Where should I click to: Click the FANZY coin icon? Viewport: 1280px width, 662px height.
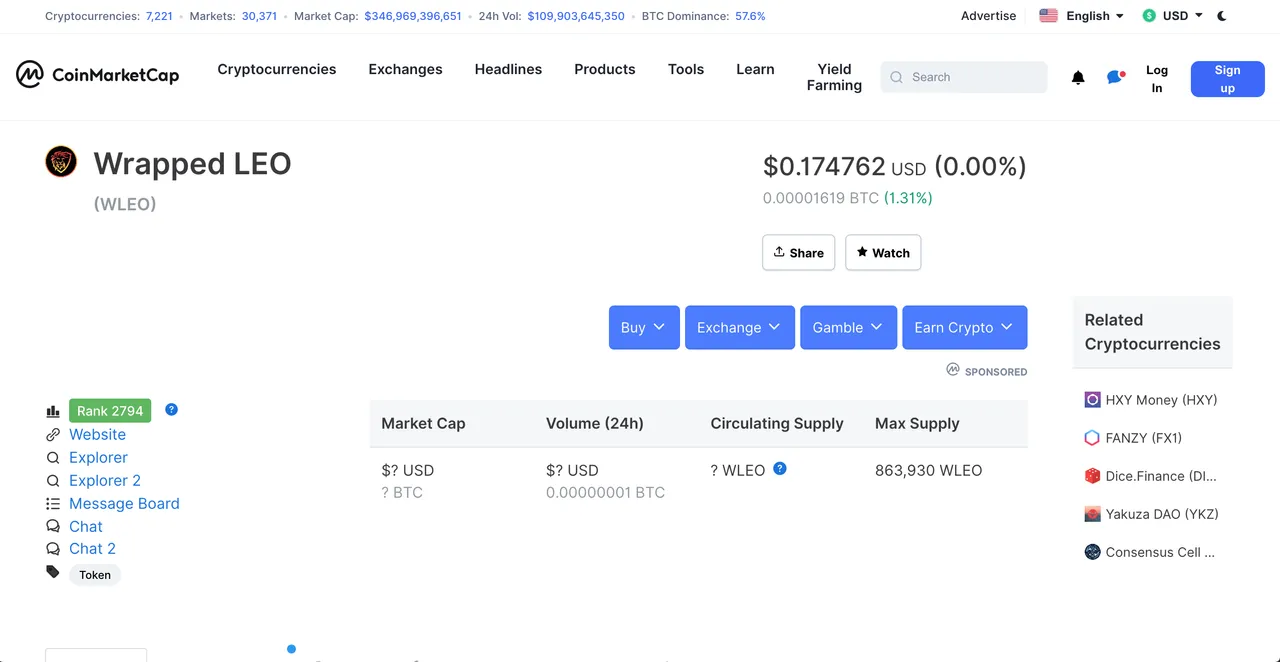(1092, 438)
